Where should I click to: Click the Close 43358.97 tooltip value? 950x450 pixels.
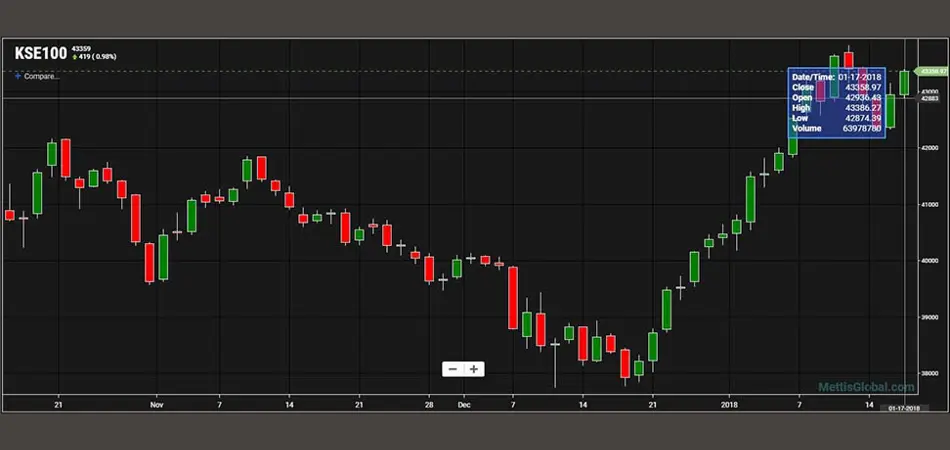863,88
